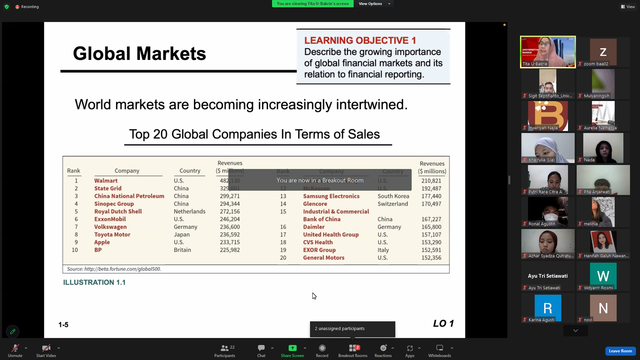Expand the chat options arrow
The height and width of the screenshot is (360, 640).
(x=272, y=348)
